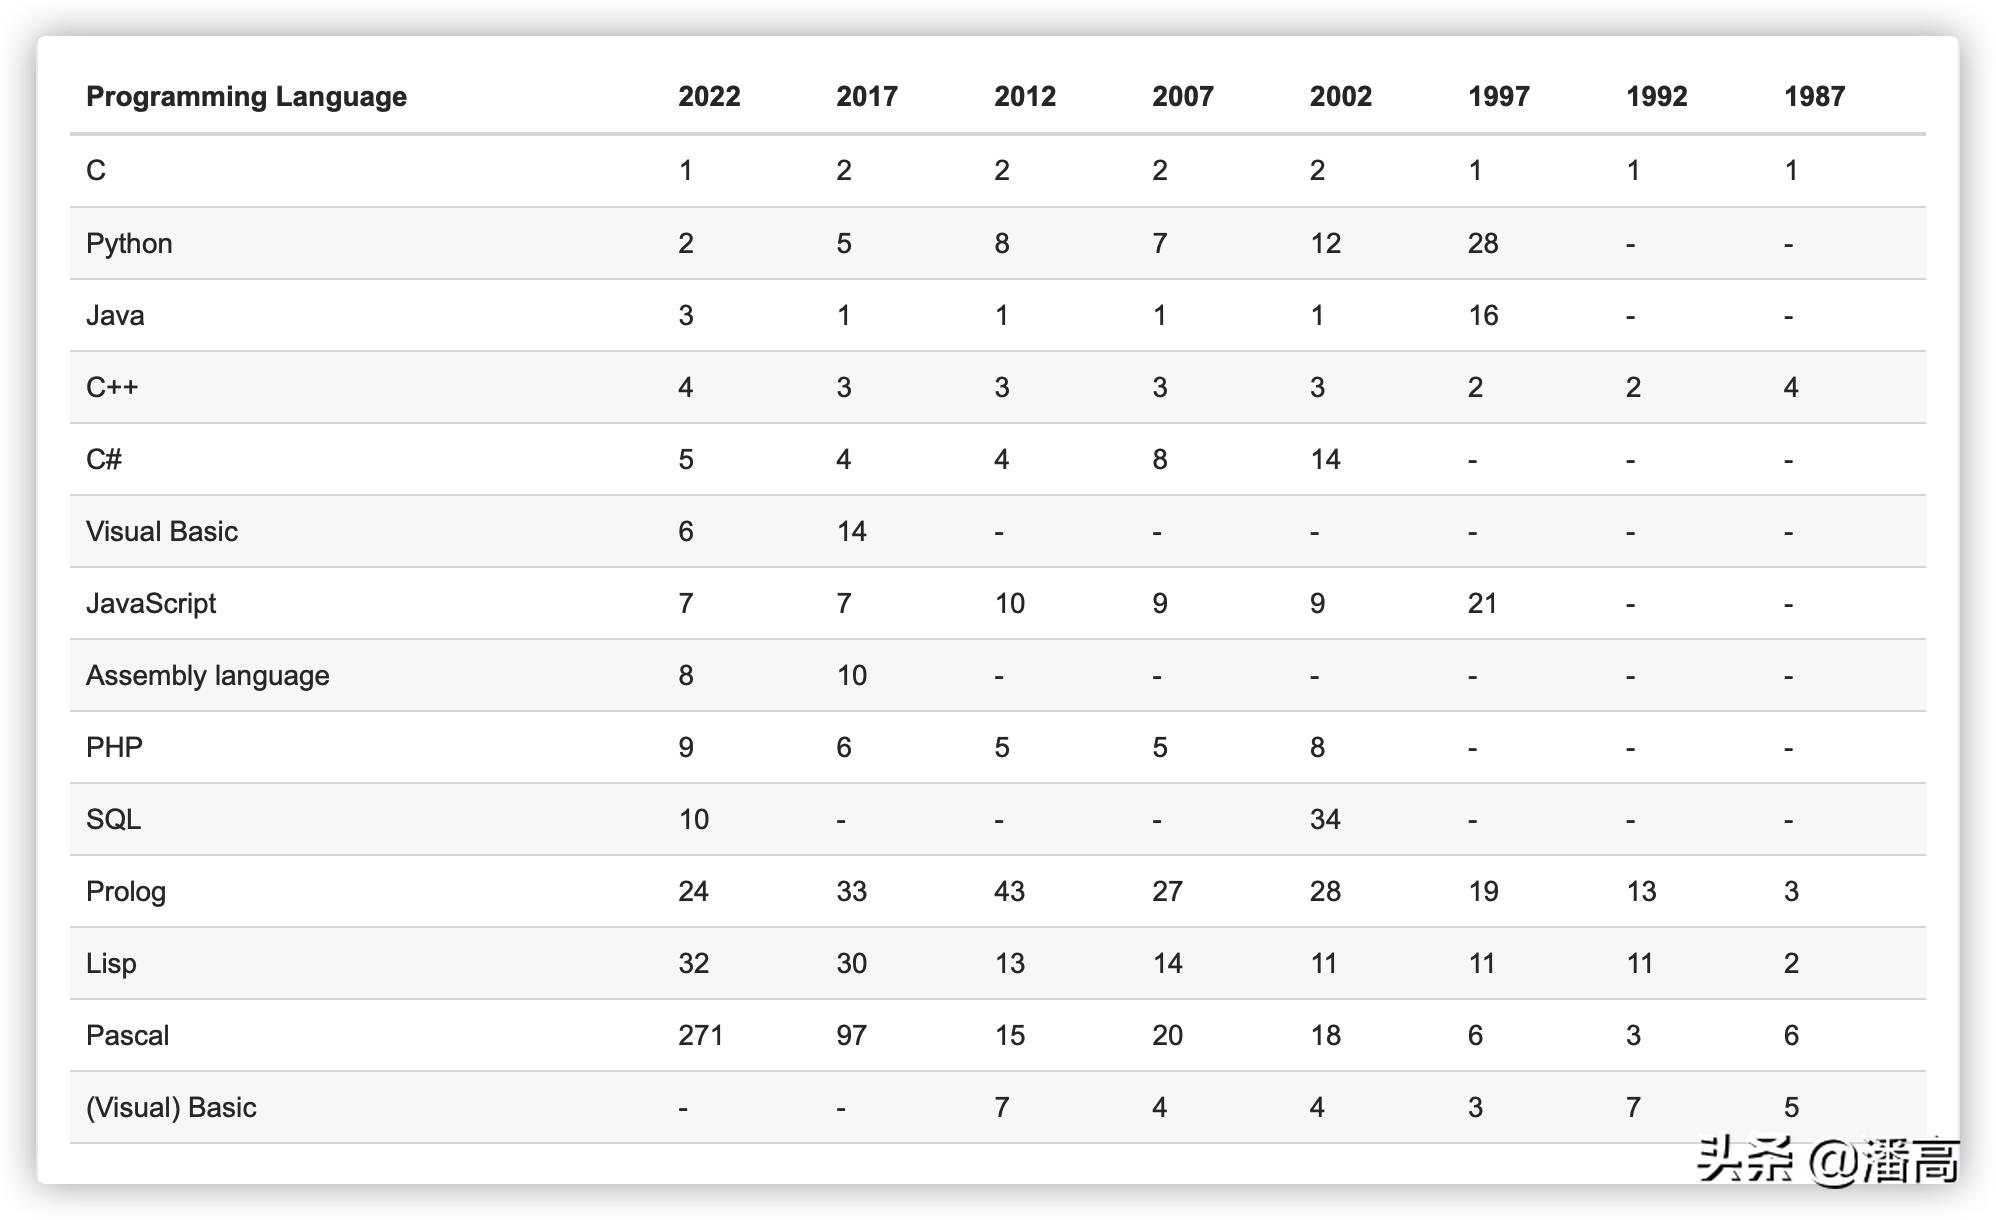The height and width of the screenshot is (1220, 1996).
Task: Click the Lisp language name
Action: tap(111, 964)
